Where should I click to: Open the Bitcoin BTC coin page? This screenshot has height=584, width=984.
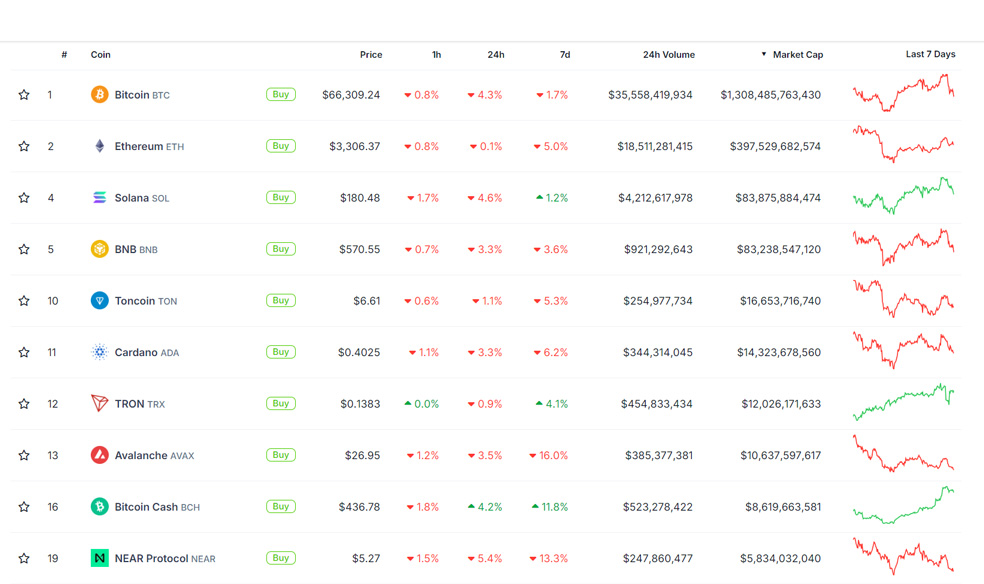142,95
